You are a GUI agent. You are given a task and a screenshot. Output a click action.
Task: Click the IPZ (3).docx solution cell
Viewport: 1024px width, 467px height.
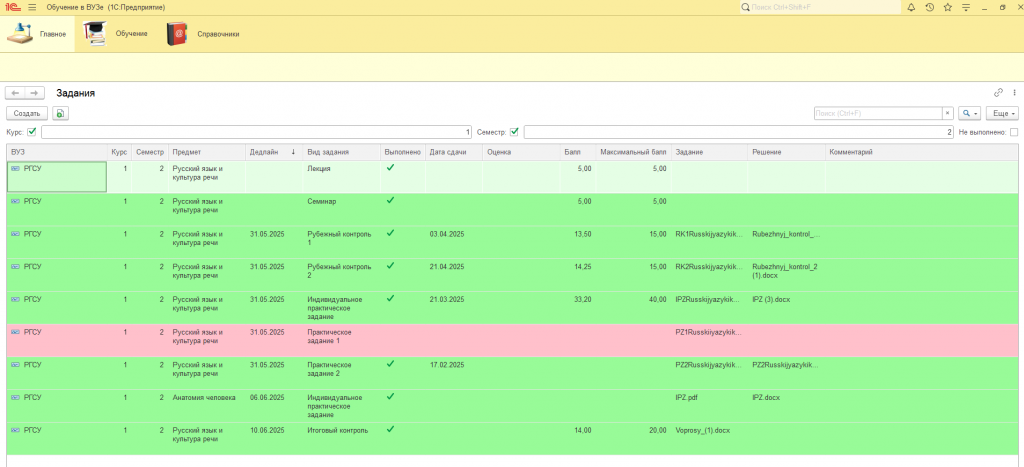[786, 308]
